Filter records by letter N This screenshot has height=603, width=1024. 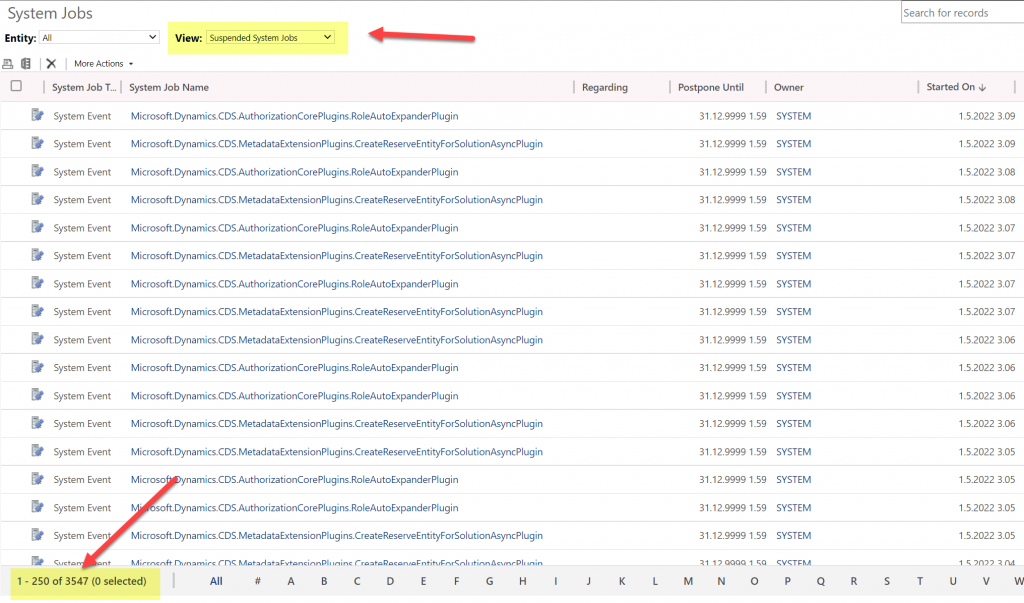click(x=721, y=581)
